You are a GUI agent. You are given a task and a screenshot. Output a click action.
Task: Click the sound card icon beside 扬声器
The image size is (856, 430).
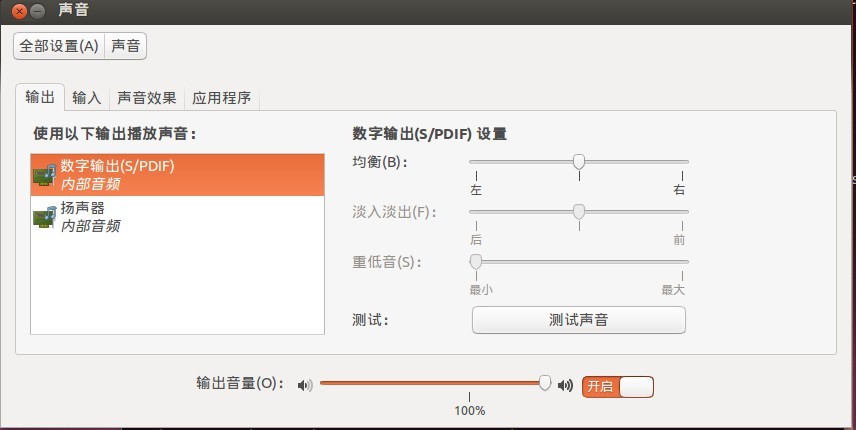click(45, 217)
